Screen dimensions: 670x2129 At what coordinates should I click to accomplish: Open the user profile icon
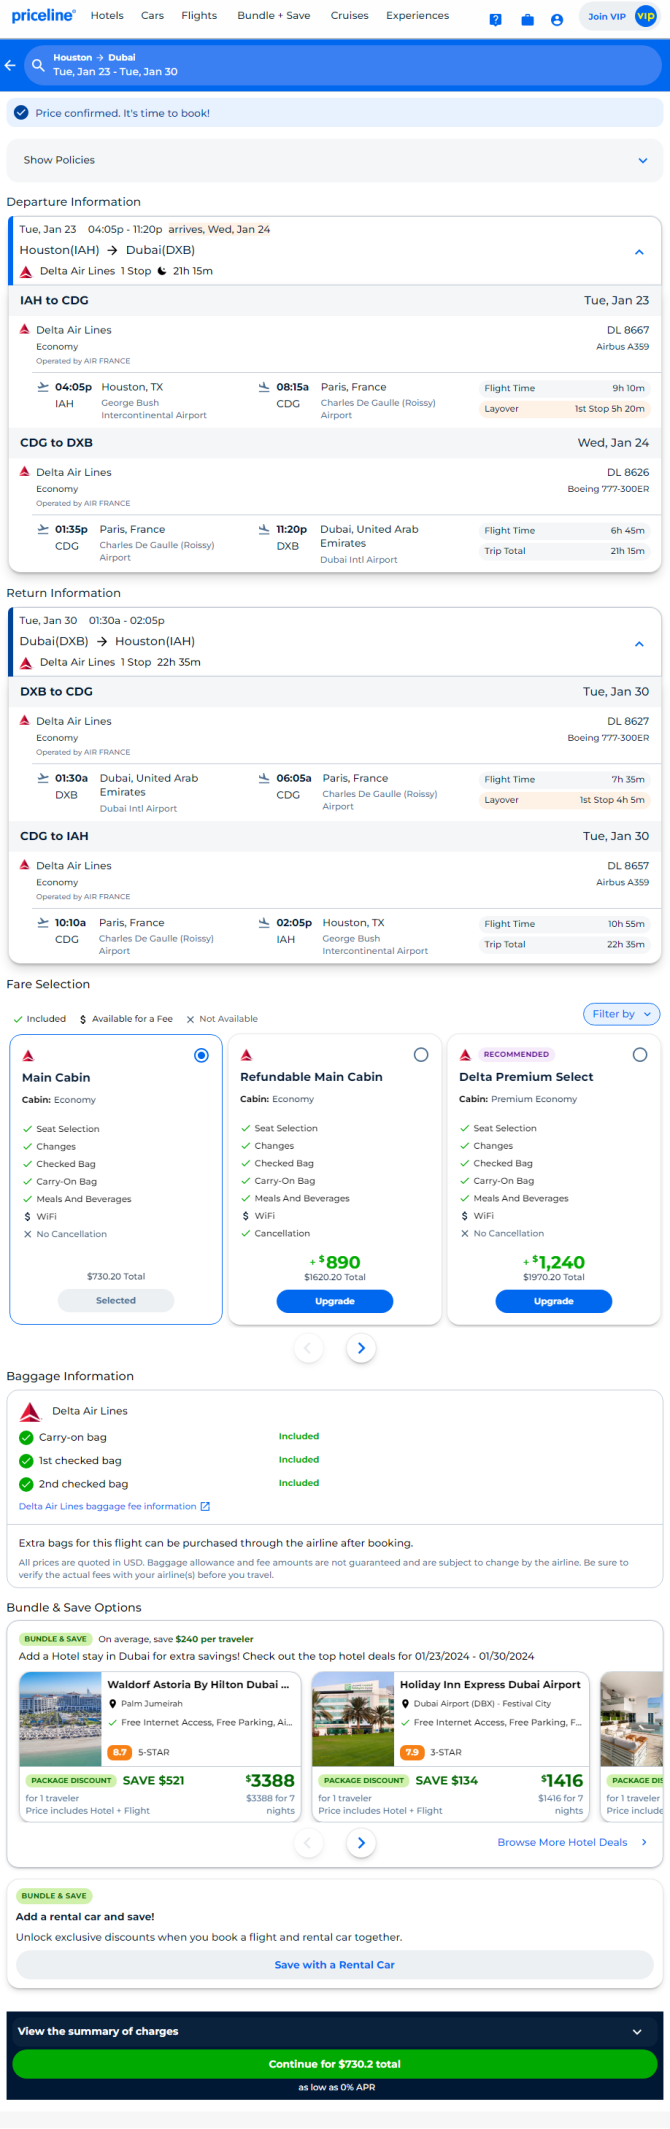[x=557, y=19]
